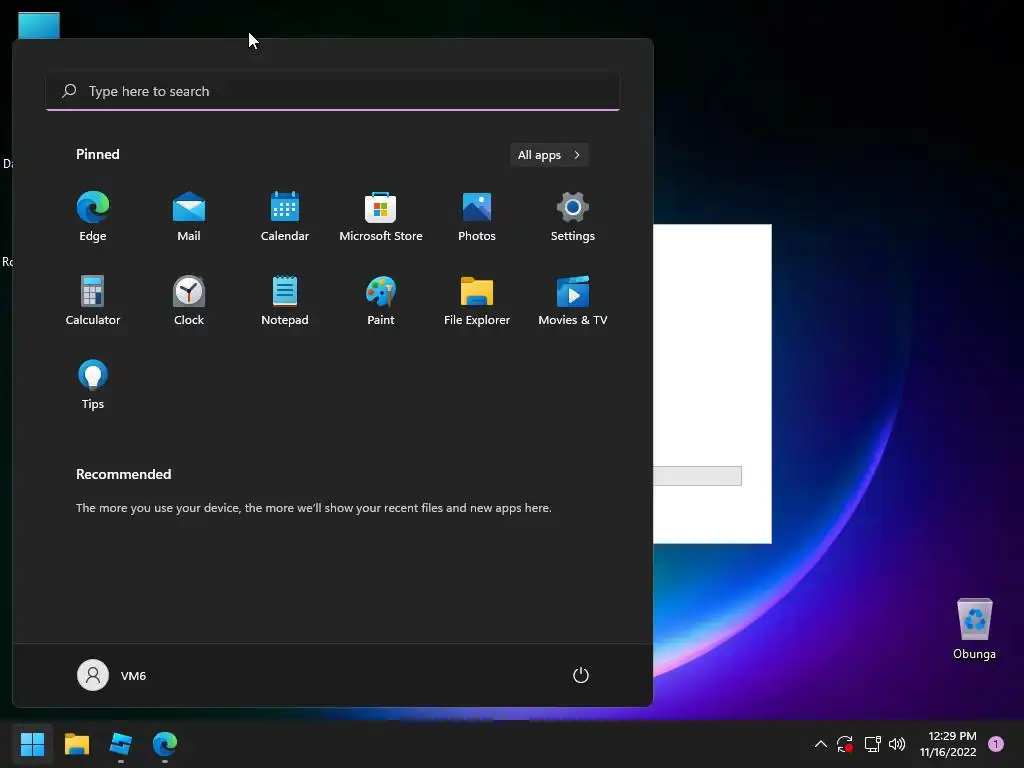This screenshot has width=1024, height=768.
Task: Open File Explorer pinned in Start
Action: pos(477,301)
